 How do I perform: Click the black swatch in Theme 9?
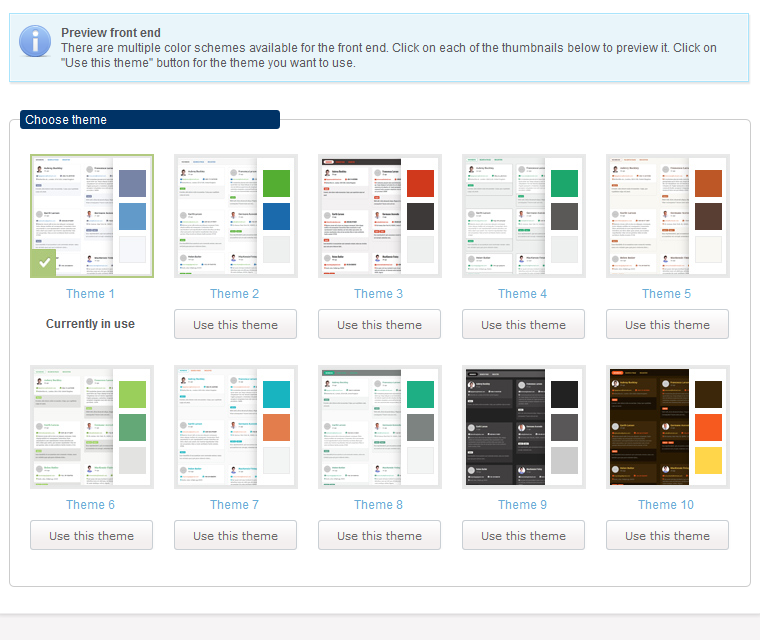click(x=564, y=394)
